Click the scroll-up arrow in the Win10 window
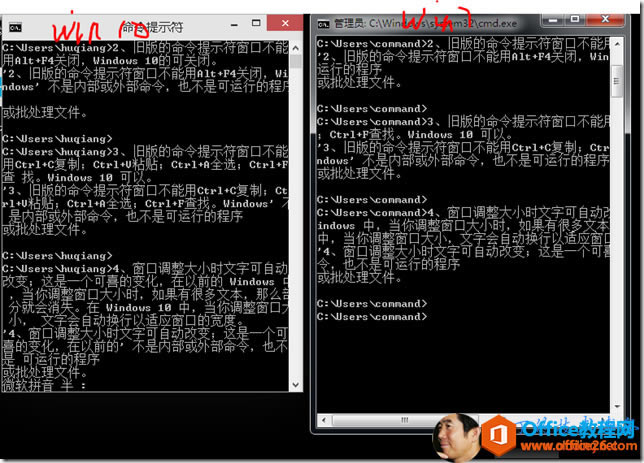This screenshot has width=644, height=463. coord(295,48)
